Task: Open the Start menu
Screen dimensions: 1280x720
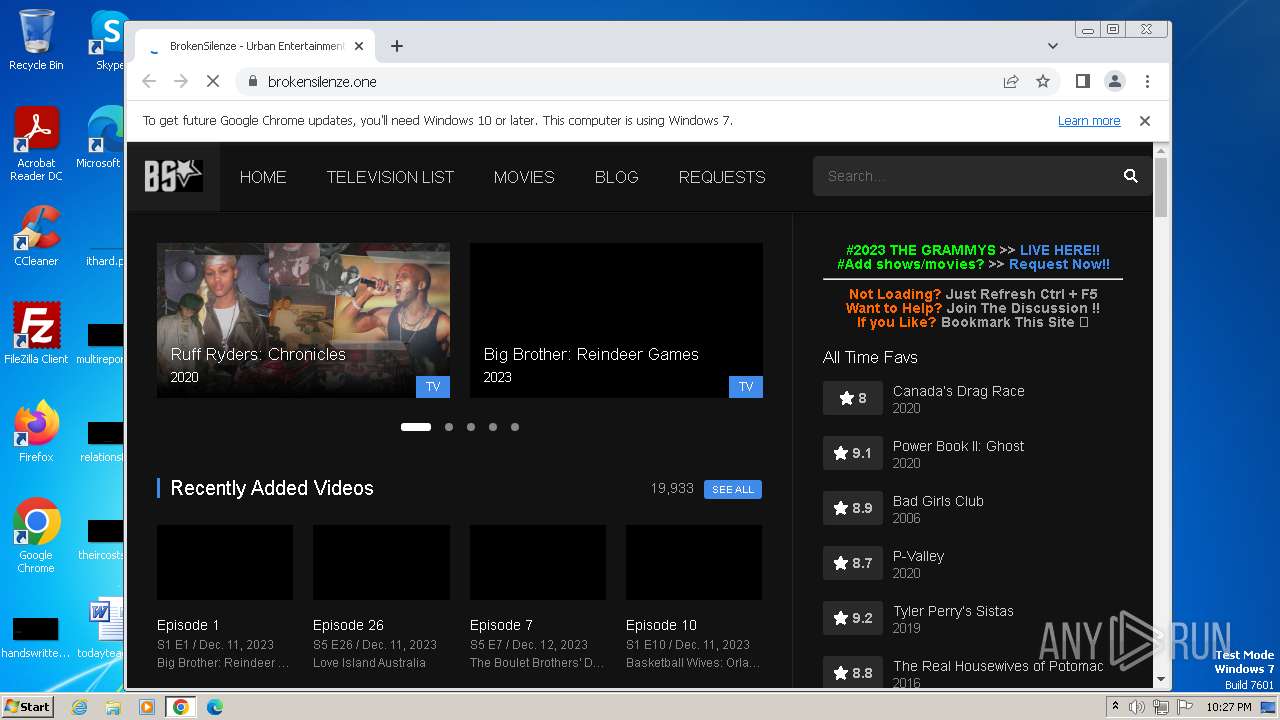Action: [x=27, y=706]
